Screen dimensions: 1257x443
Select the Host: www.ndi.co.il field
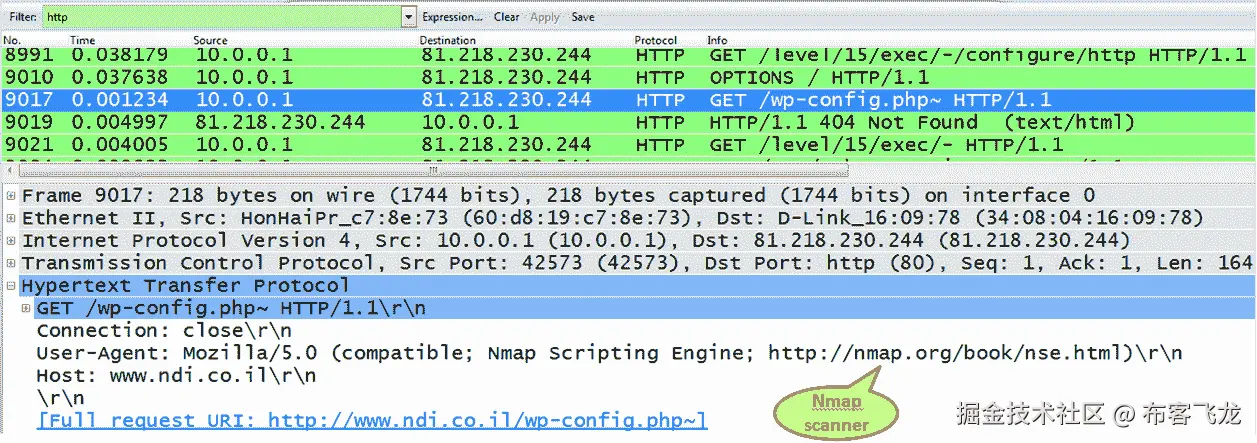tap(176, 376)
